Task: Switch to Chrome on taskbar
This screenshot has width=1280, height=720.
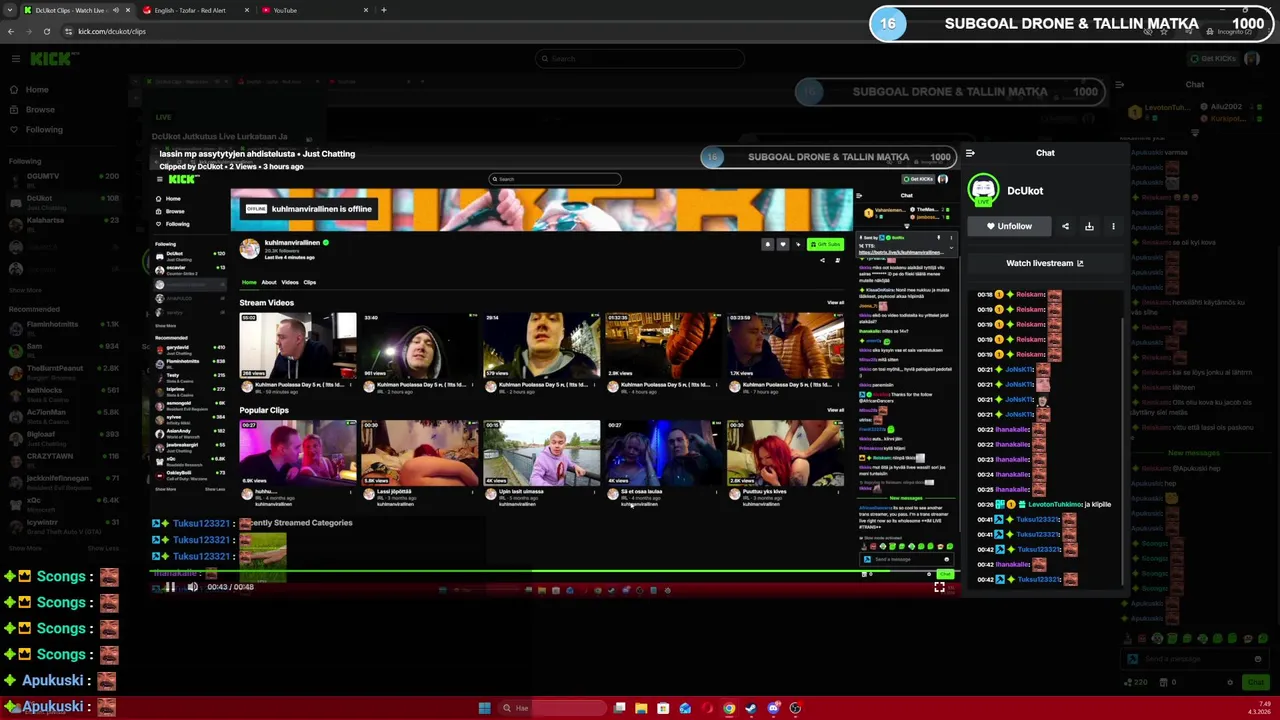Action: [x=729, y=708]
